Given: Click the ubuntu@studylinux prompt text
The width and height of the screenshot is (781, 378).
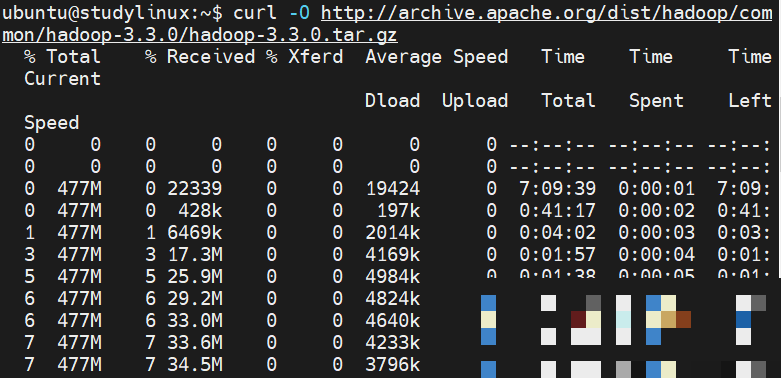Looking at the screenshot, I should pos(112,13).
